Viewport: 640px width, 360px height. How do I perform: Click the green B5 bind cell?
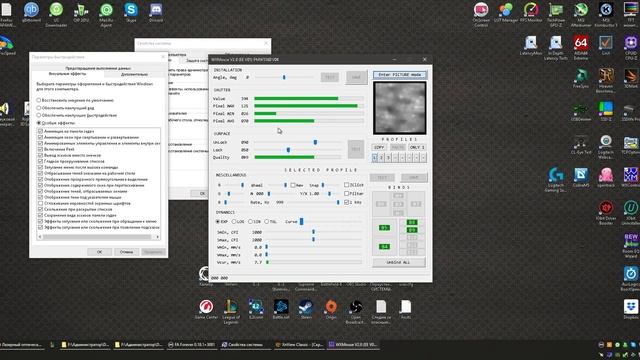coord(384,228)
